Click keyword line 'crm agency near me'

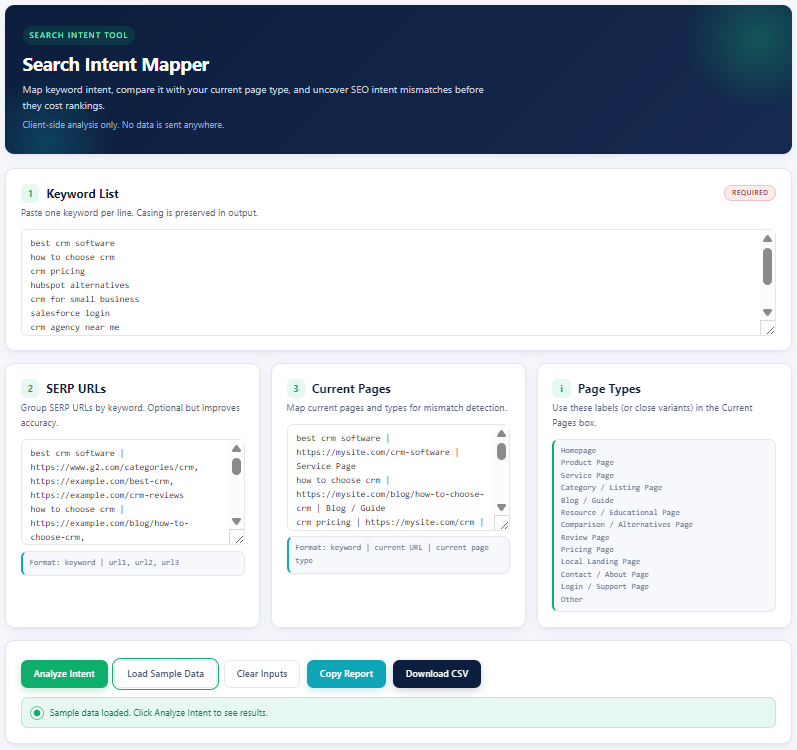coord(75,327)
